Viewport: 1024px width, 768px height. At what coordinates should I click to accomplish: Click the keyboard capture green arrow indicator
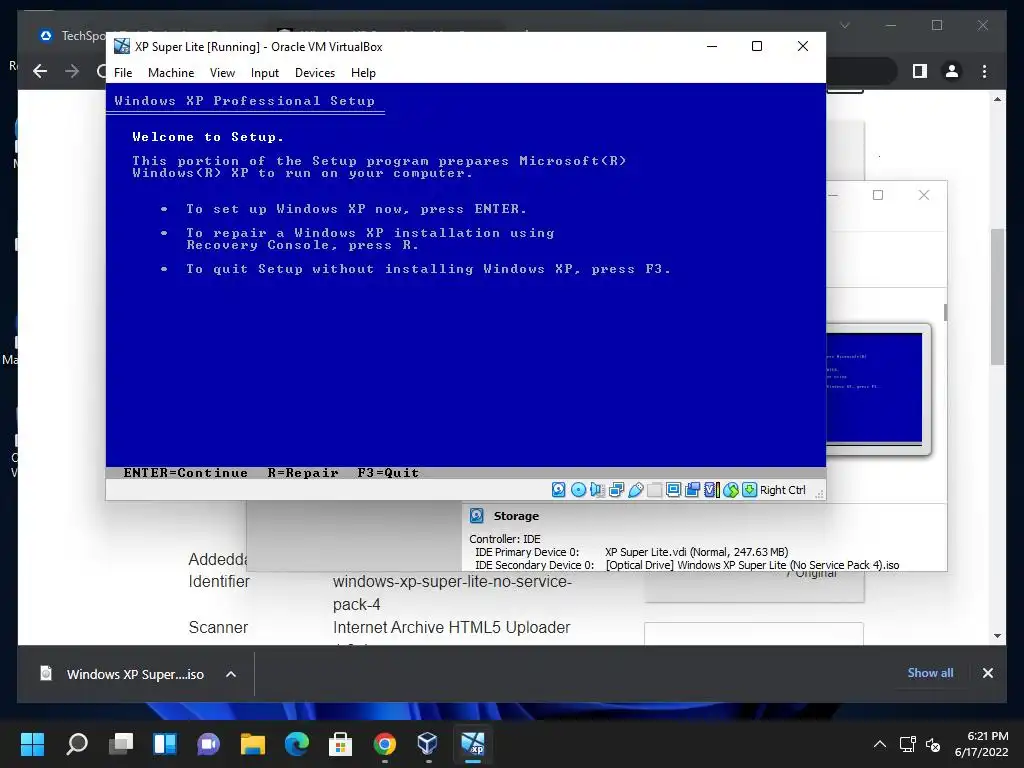point(749,490)
